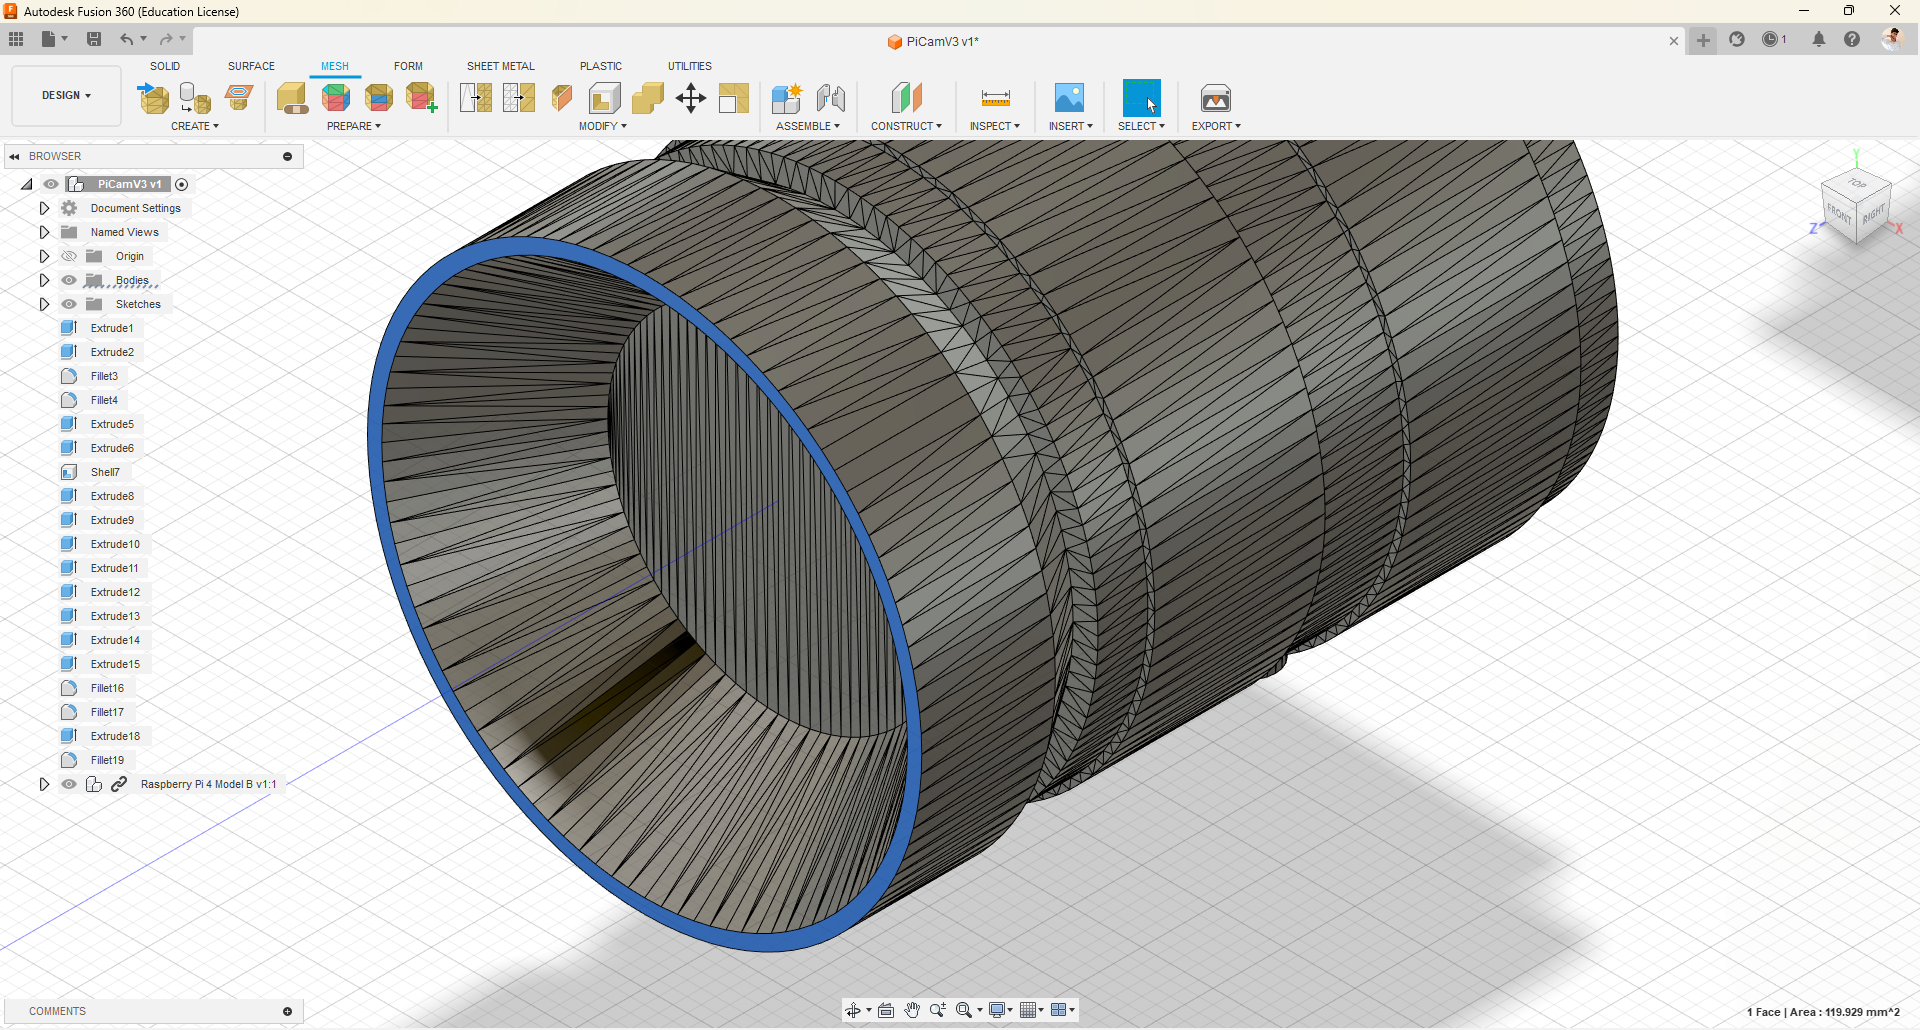Select the mesh Combine tool icon
Screen dimensions: 1920x1030
tap(648, 98)
